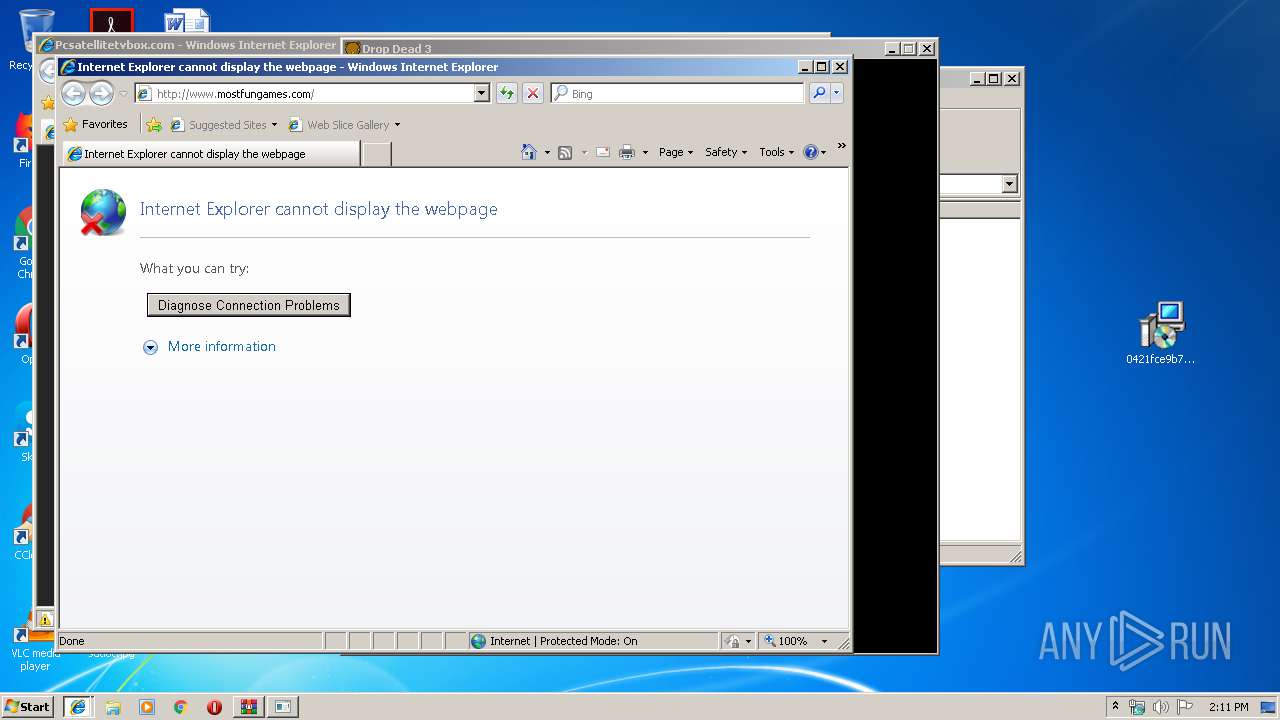Open the Favorites center
The height and width of the screenshot is (720, 1280).
96,125
